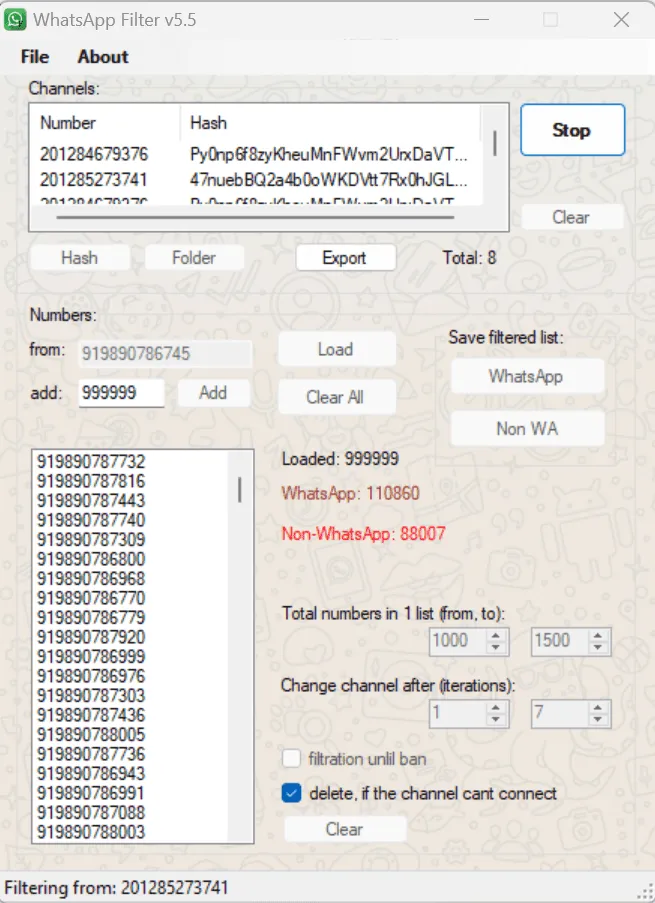Open the File menu
This screenshot has width=655, height=903.
pos(35,57)
